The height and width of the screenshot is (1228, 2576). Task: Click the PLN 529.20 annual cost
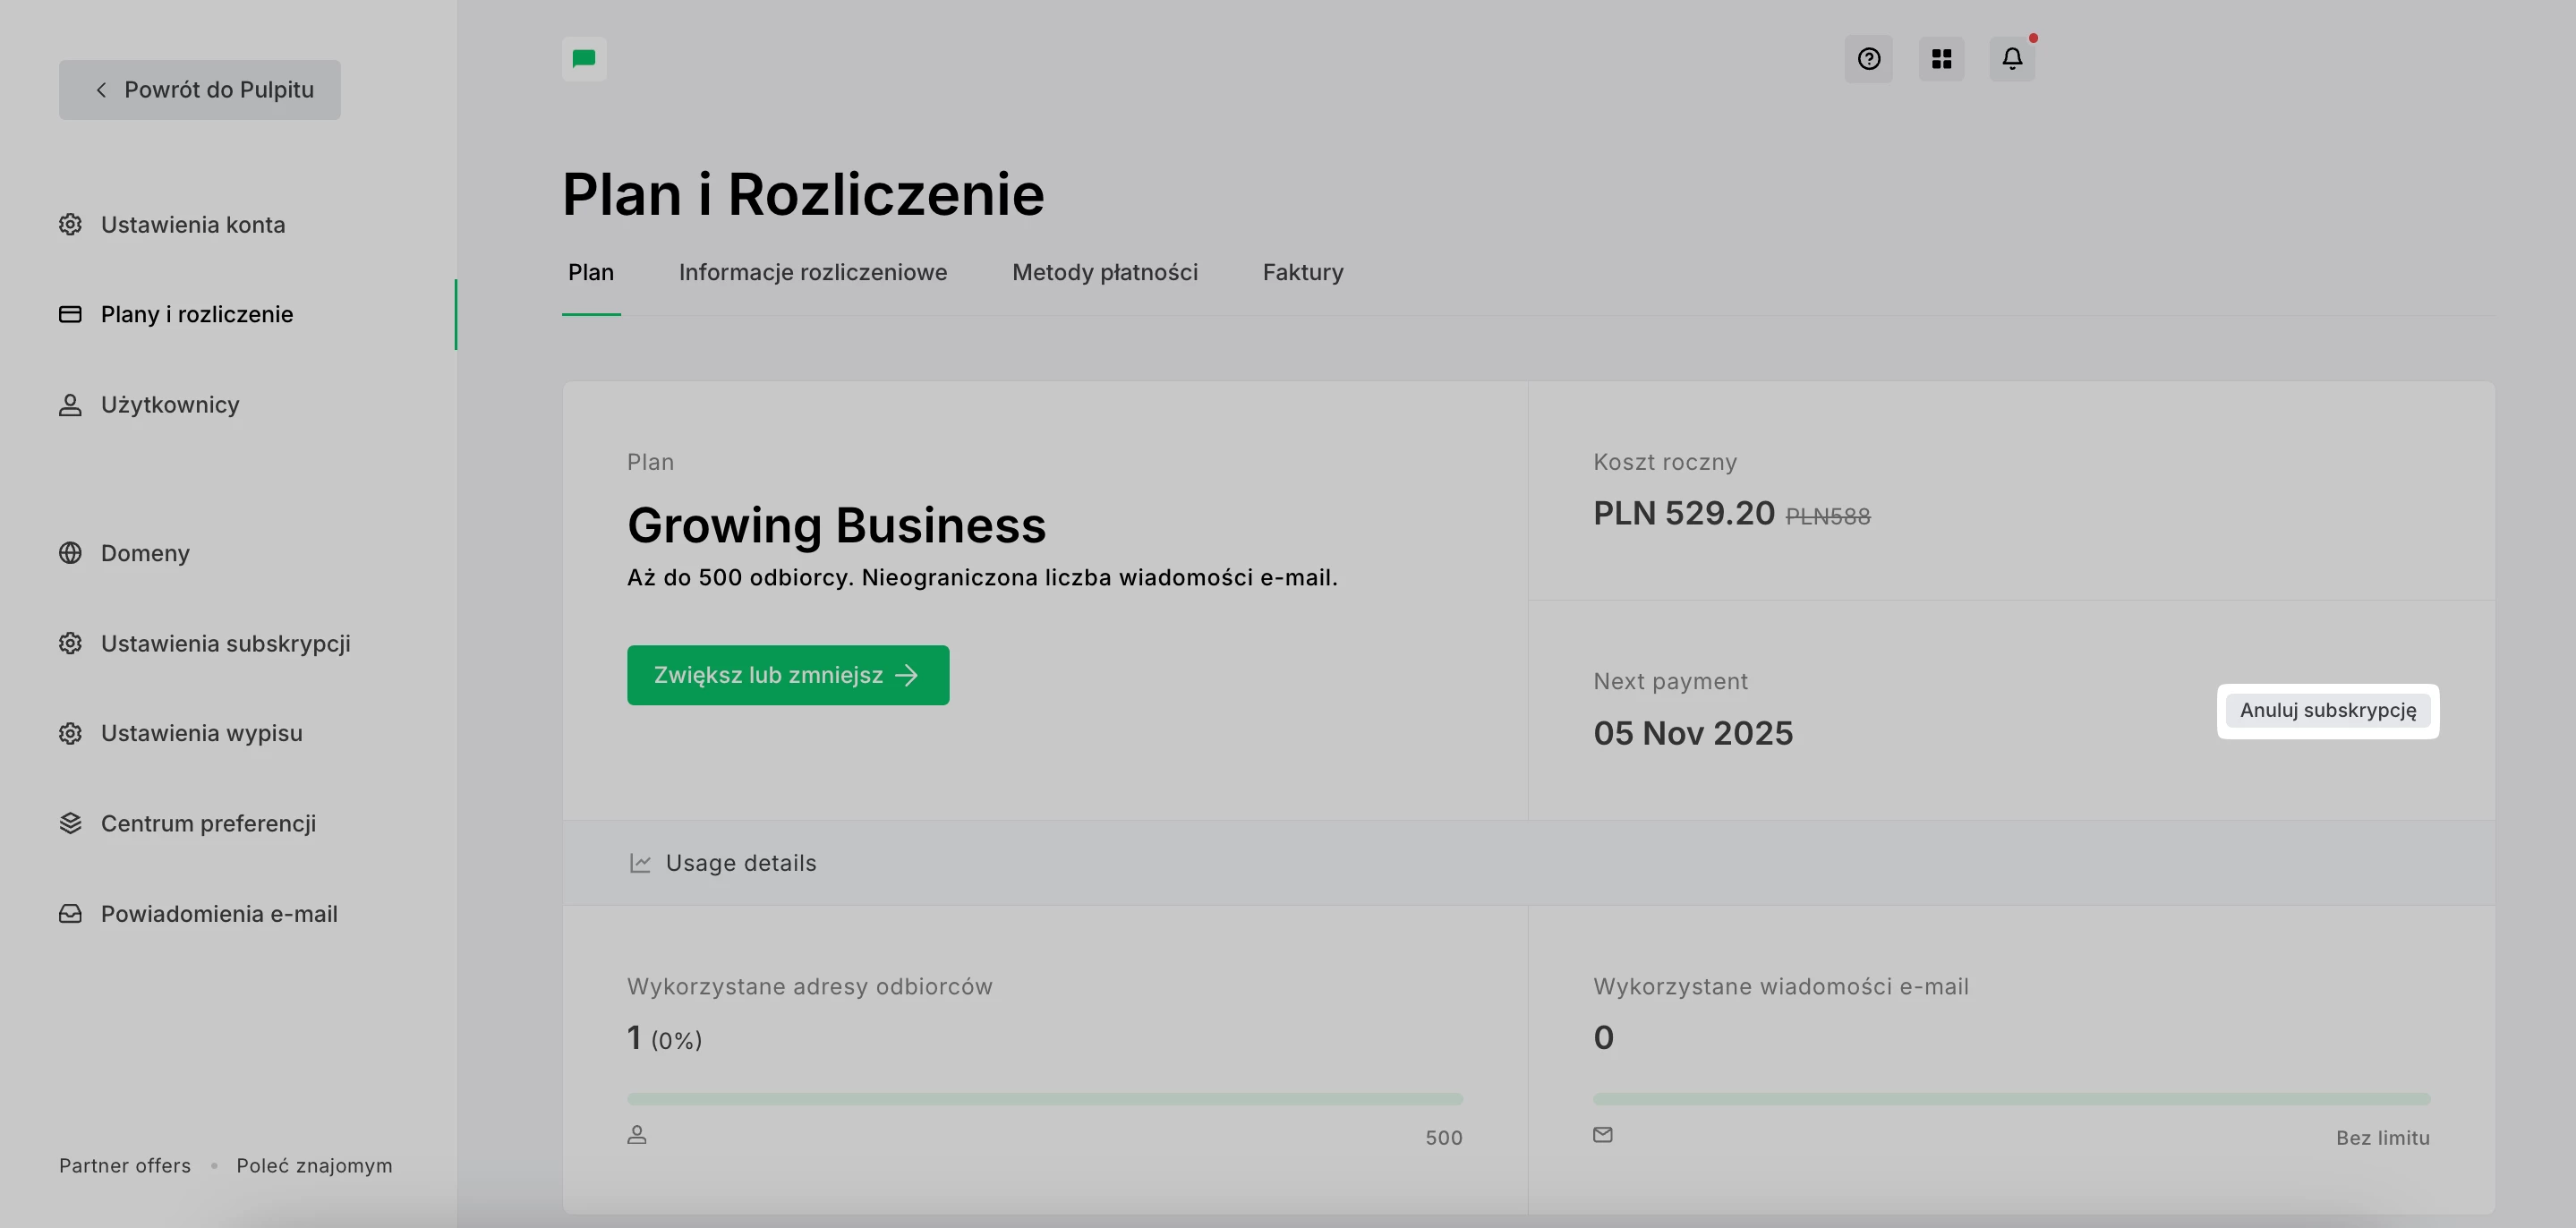1684,513
